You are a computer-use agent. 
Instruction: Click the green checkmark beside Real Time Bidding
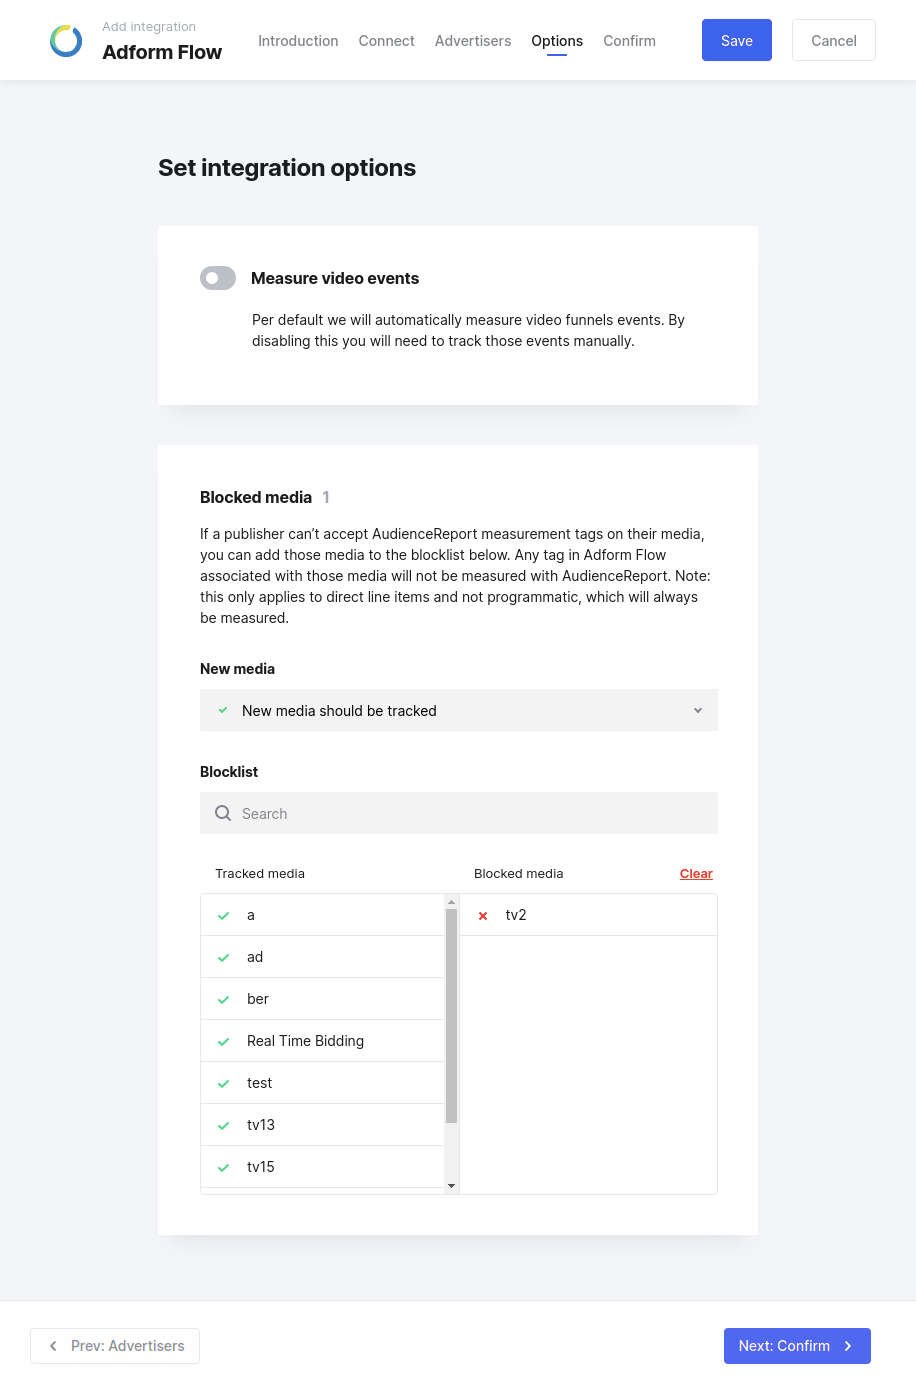click(x=223, y=1042)
